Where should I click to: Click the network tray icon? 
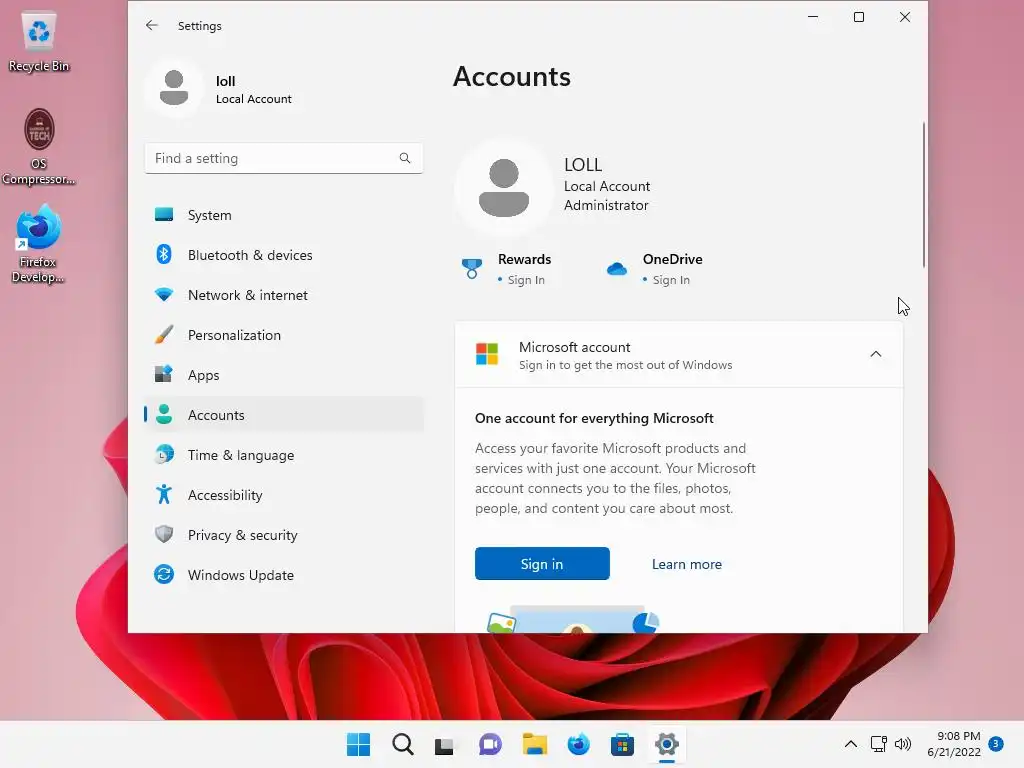(878, 744)
